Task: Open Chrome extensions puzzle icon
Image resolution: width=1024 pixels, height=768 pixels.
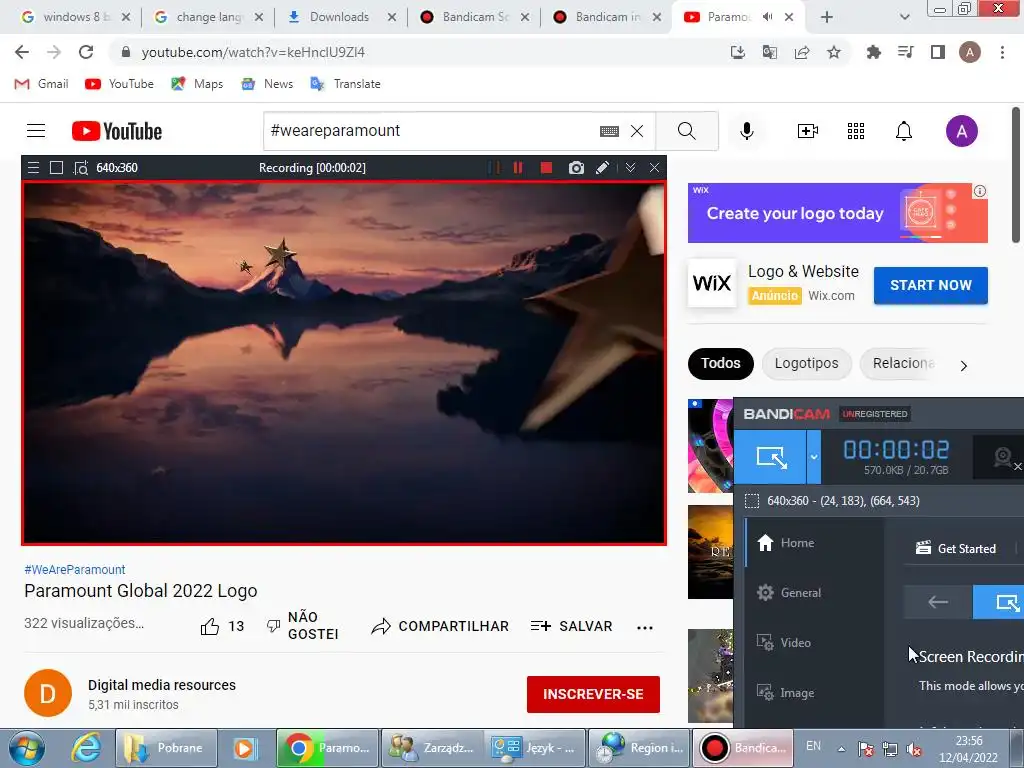Action: point(873,52)
